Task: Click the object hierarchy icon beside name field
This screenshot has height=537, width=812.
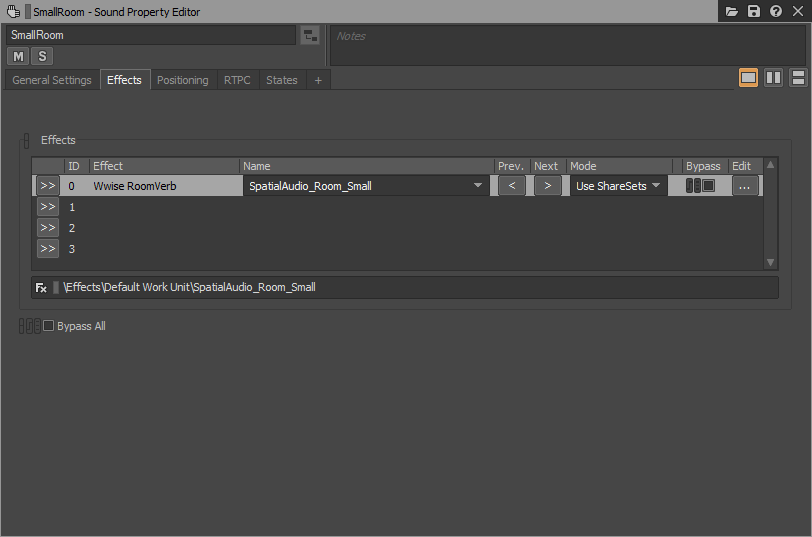Action: (310, 36)
